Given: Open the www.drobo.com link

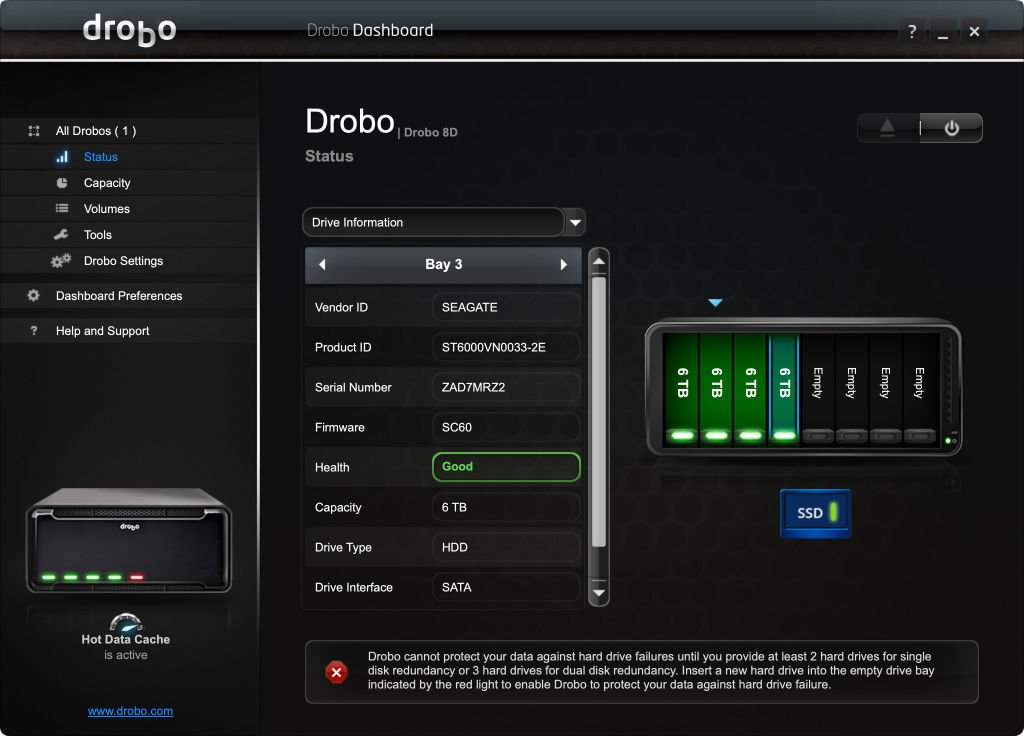Looking at the screenshot, I should (131, 711).
